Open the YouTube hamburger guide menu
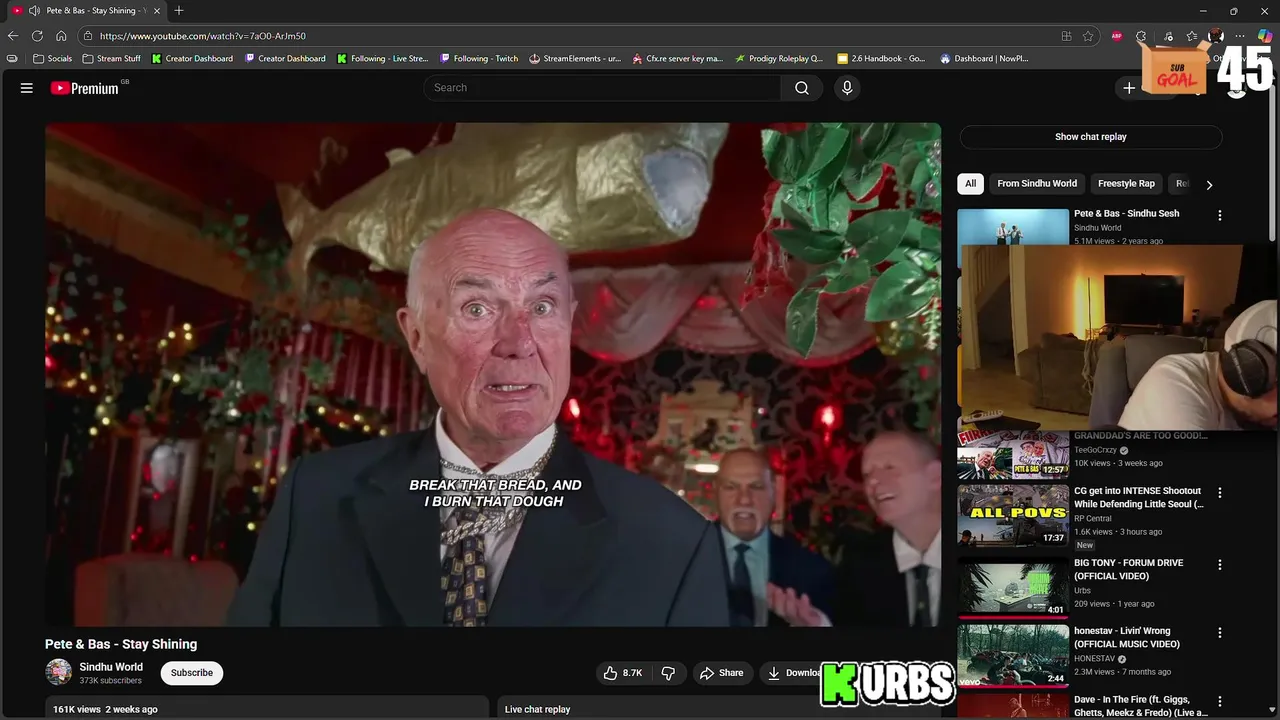The image size is (1280, 720). pos(27,88)
